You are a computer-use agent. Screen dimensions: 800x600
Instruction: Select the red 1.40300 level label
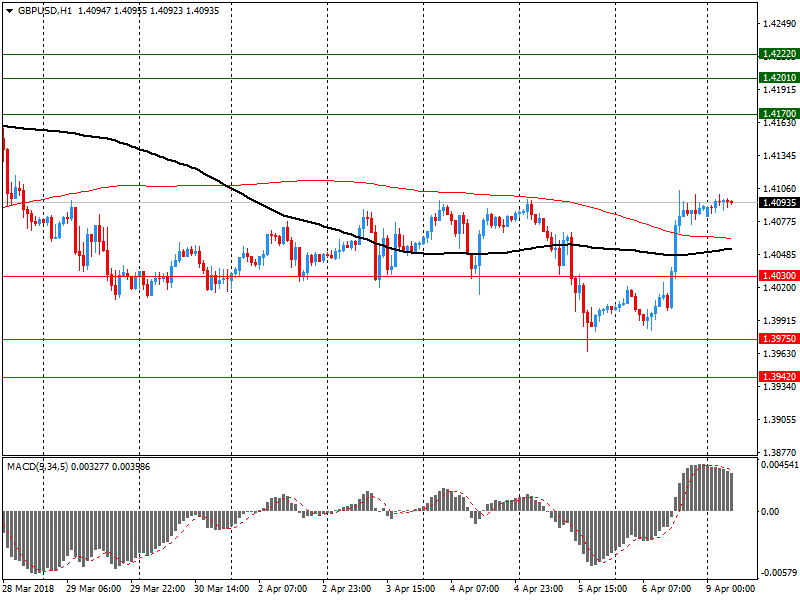coord(778,276)
